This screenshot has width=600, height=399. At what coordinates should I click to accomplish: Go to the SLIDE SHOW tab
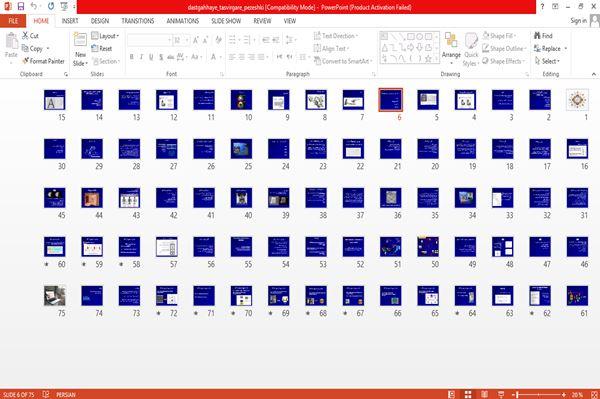point(226,21)
